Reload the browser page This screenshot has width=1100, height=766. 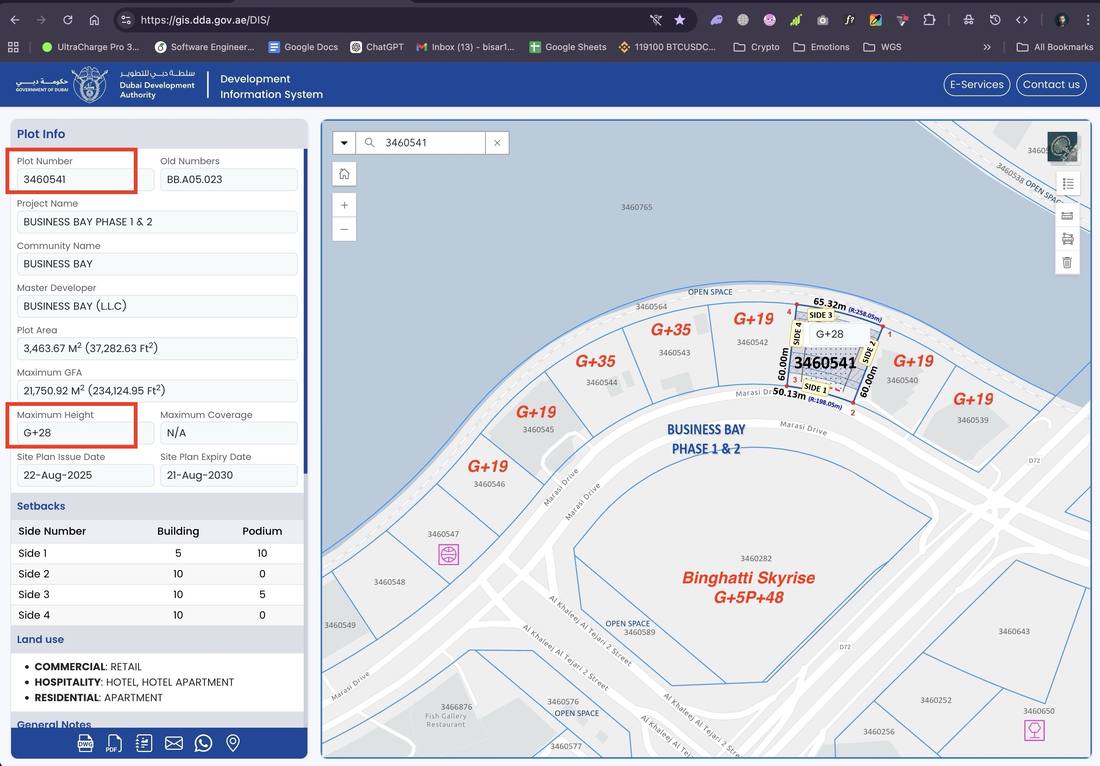[x=67, y=20]
